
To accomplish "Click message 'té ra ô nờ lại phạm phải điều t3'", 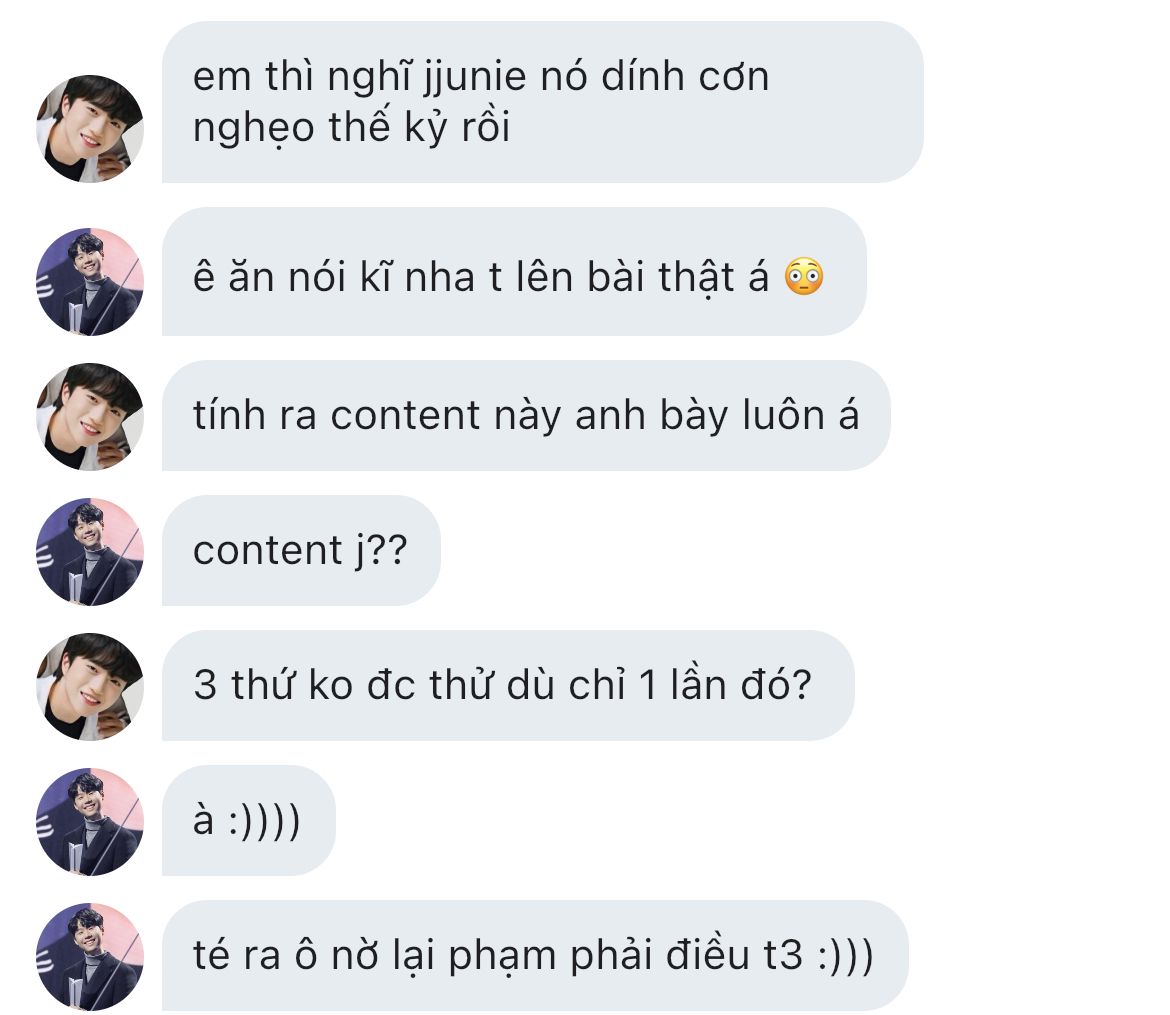I will [x=535, y=956].
